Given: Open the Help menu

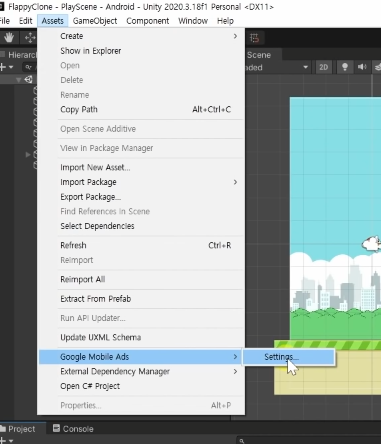Looking at the screenshot, I should tap(225, 21).
